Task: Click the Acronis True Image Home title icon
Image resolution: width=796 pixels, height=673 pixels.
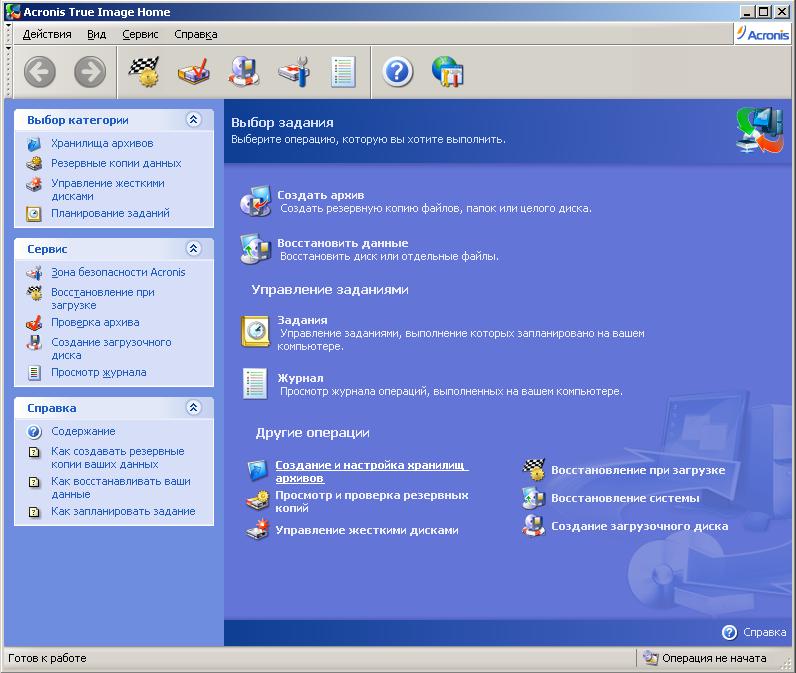Action: click(x=13, y=12)
